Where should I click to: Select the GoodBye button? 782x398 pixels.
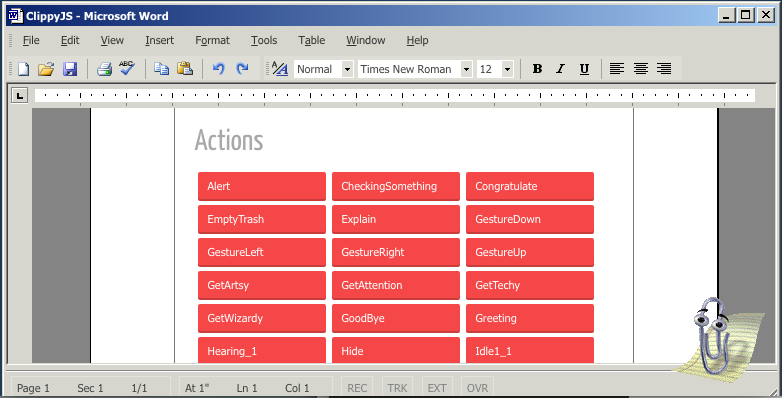[x=396, y=318]
